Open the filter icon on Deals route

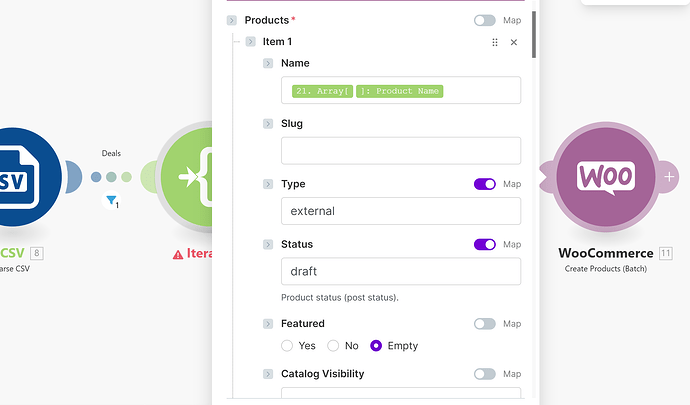111,201
